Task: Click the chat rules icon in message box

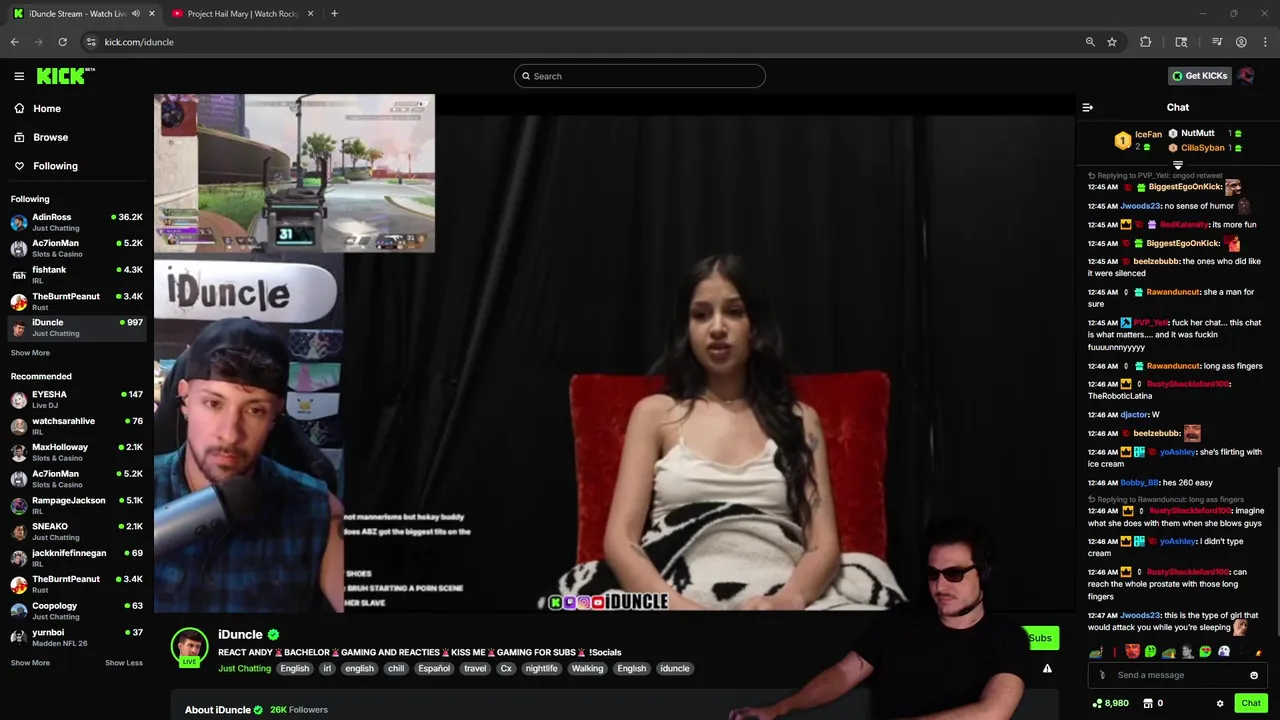Action: click(1102, 675)
